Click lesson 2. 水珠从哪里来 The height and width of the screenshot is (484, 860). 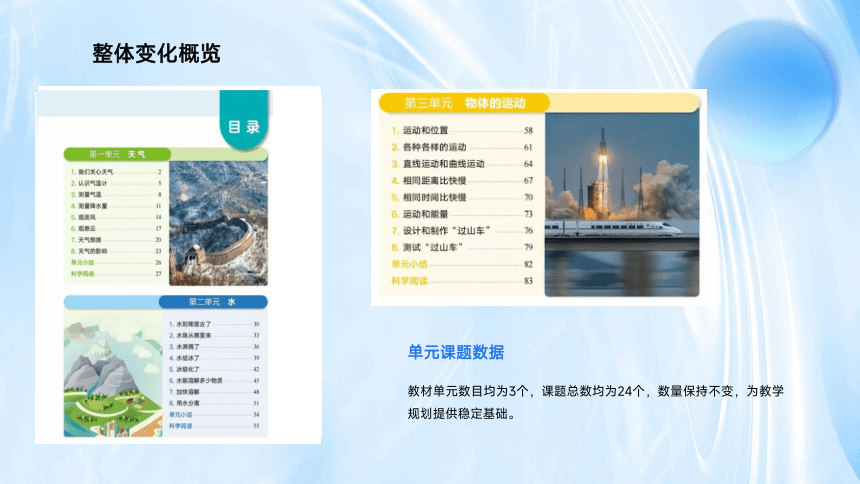coord(214,335)
